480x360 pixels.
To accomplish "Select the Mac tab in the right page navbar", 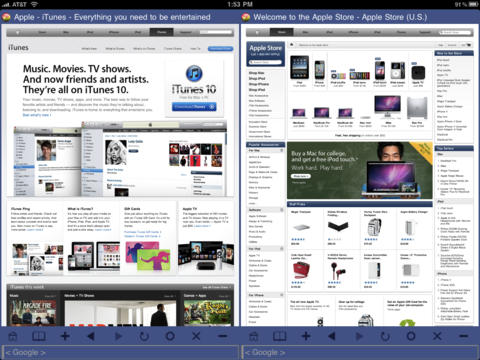I will point(305,32).
